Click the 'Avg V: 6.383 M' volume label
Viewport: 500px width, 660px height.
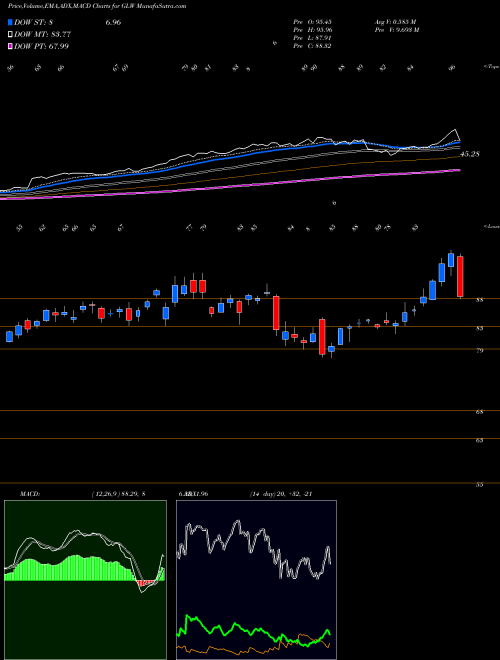[395, 22]
